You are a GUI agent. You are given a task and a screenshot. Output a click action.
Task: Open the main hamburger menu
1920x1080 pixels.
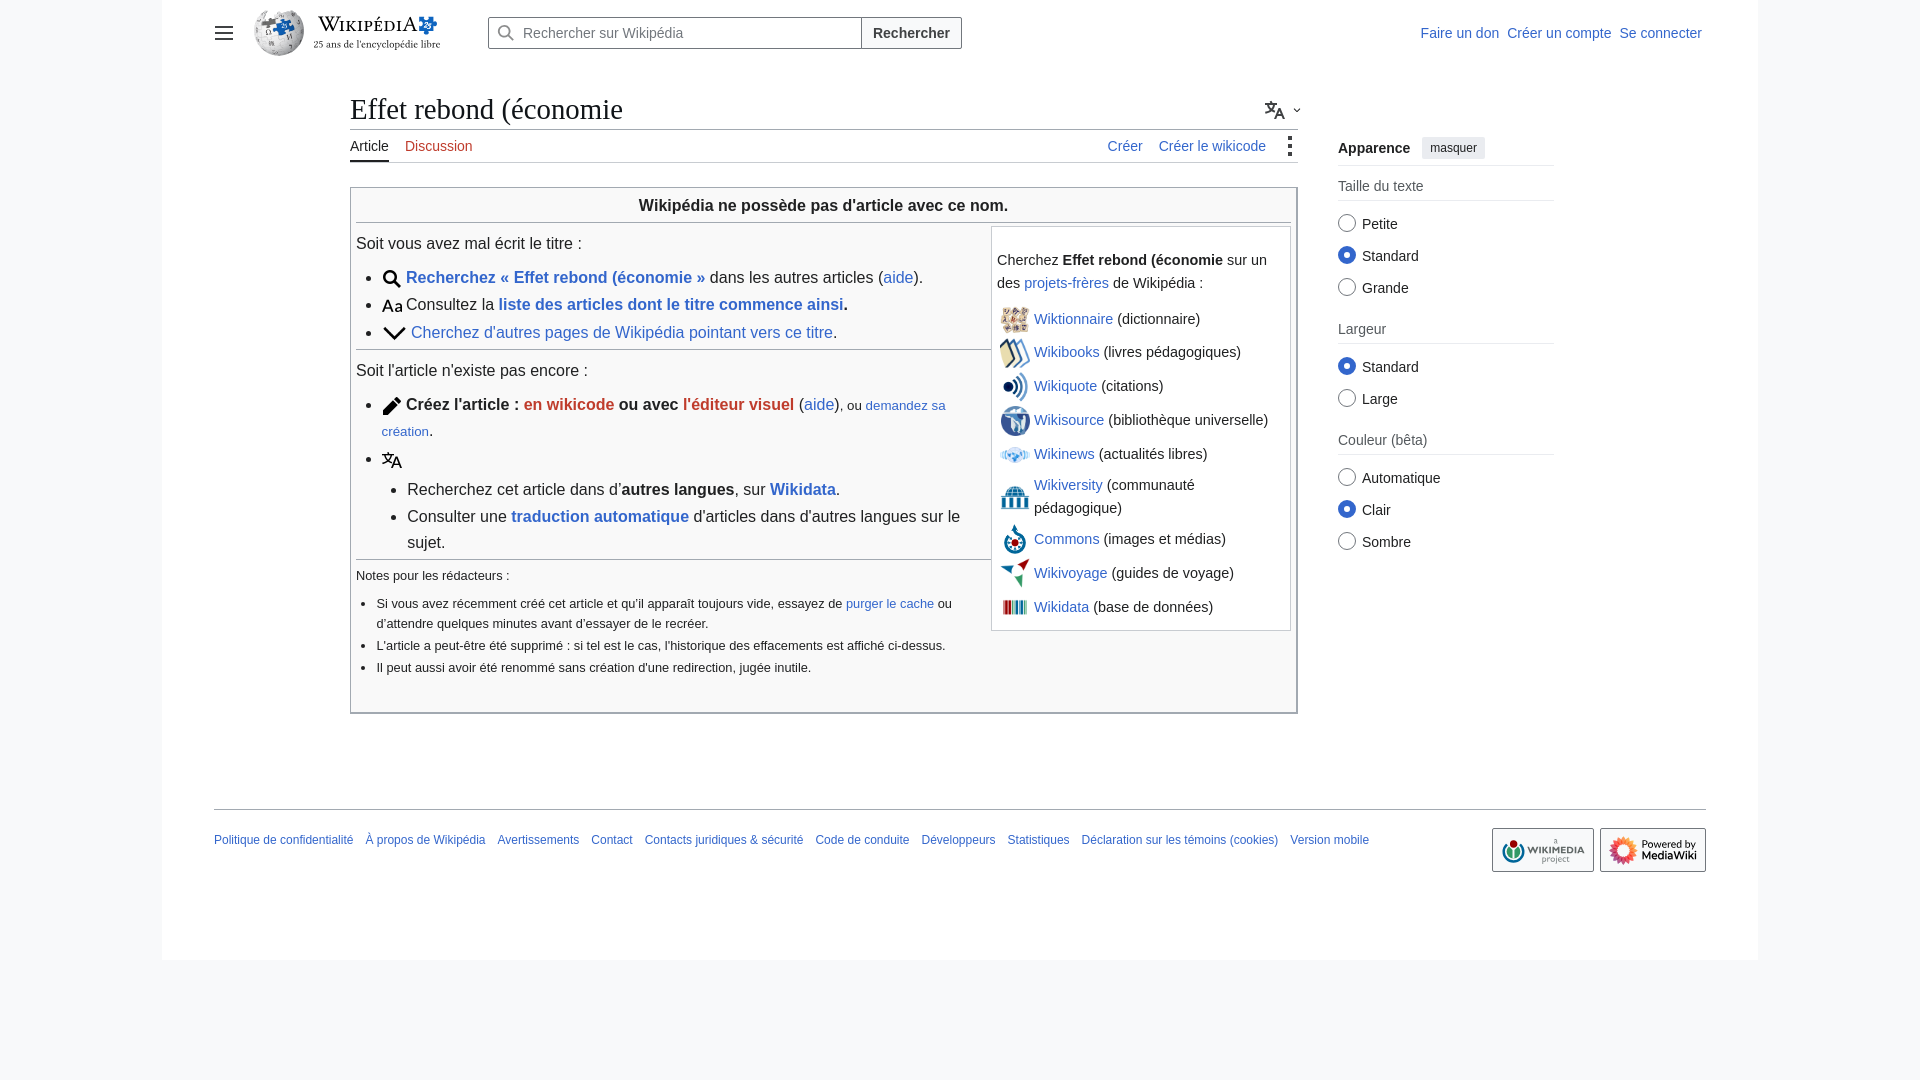tap(224, 33)
